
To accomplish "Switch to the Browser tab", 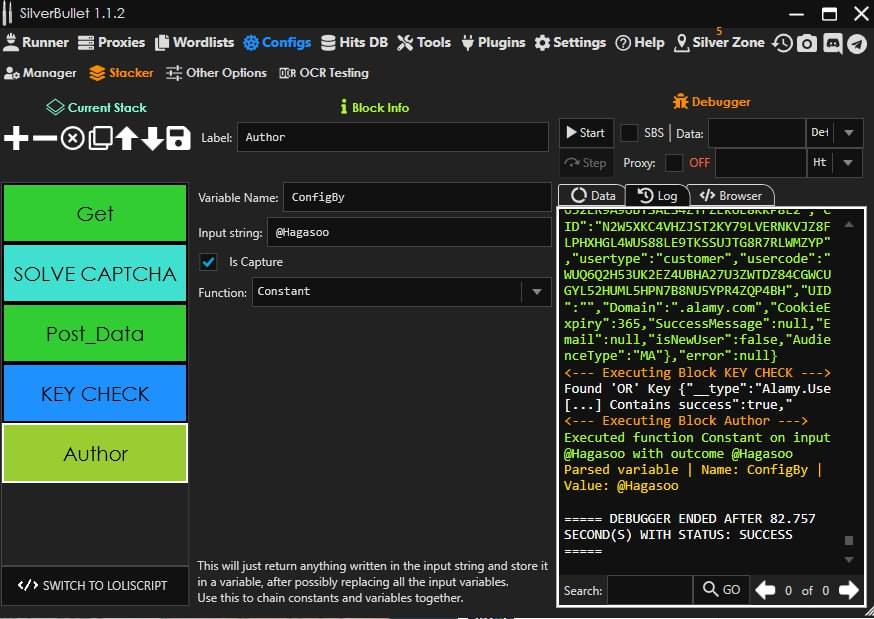I will click(x=731, y=196).
